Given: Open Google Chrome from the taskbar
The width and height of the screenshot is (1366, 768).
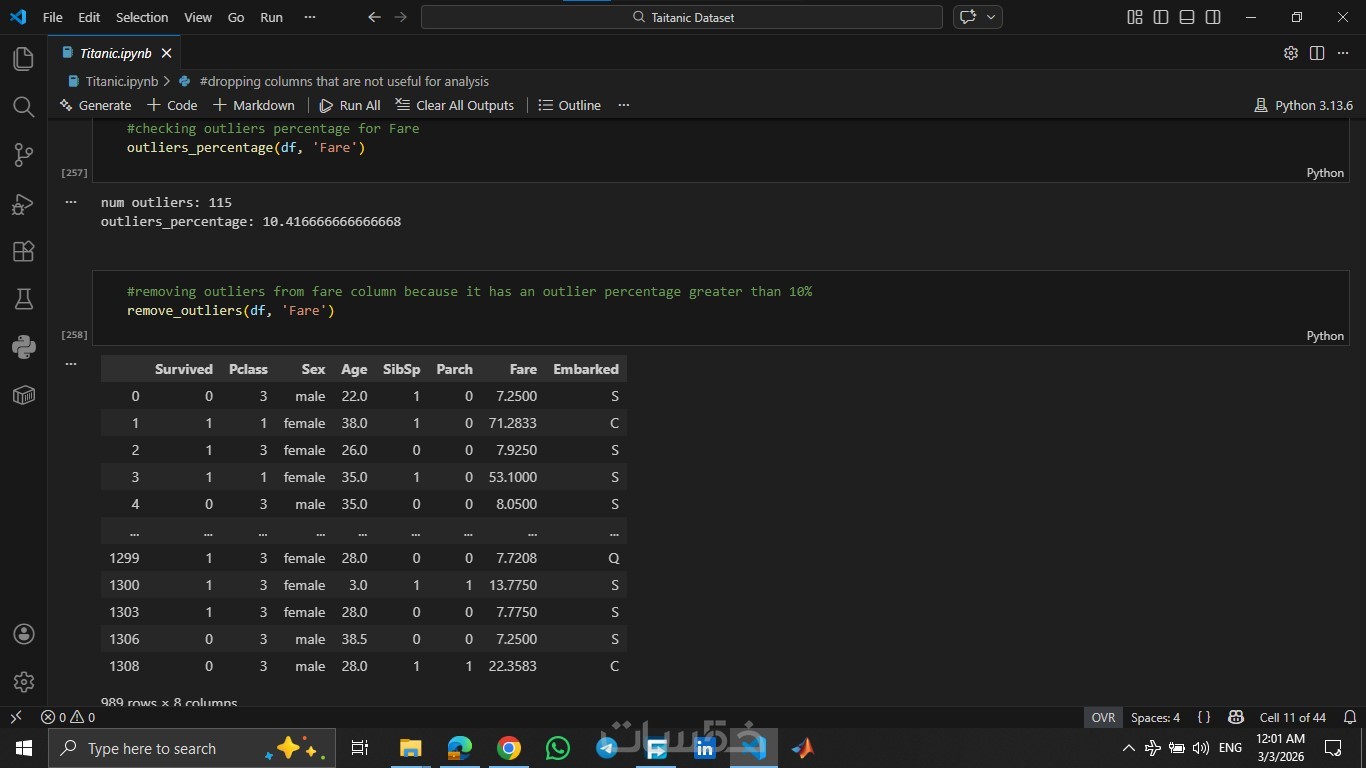Looking at the screenshot, I should pyautogui.click(x=509, y=748).
